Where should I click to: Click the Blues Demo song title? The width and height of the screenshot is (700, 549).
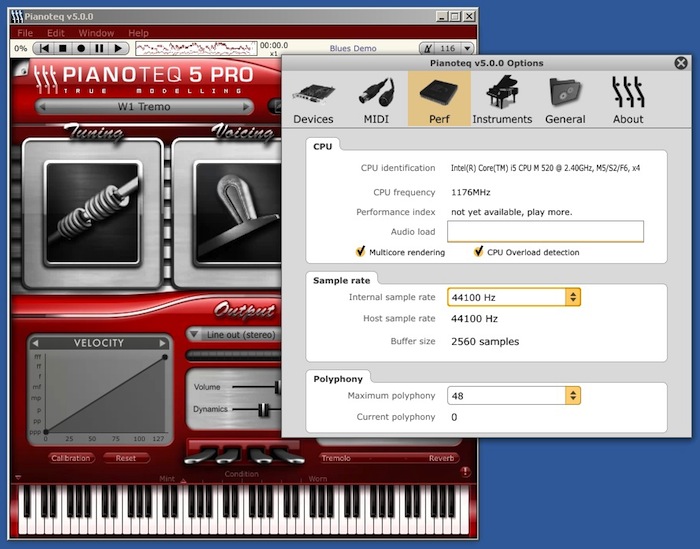coord(353,48)
